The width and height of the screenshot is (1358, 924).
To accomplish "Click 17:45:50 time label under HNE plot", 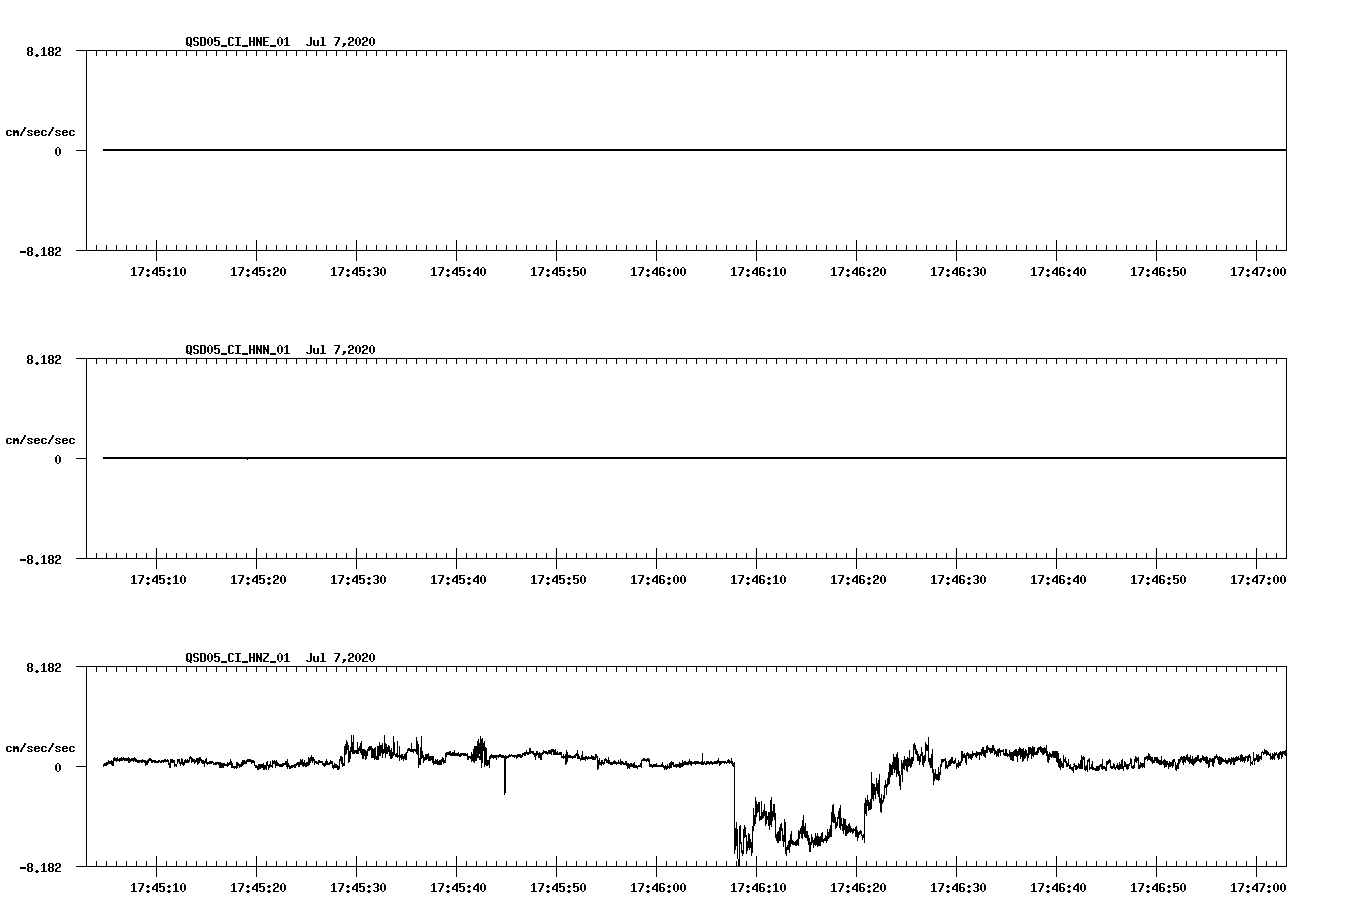I will pyautogui.click(x=558, y=272).
